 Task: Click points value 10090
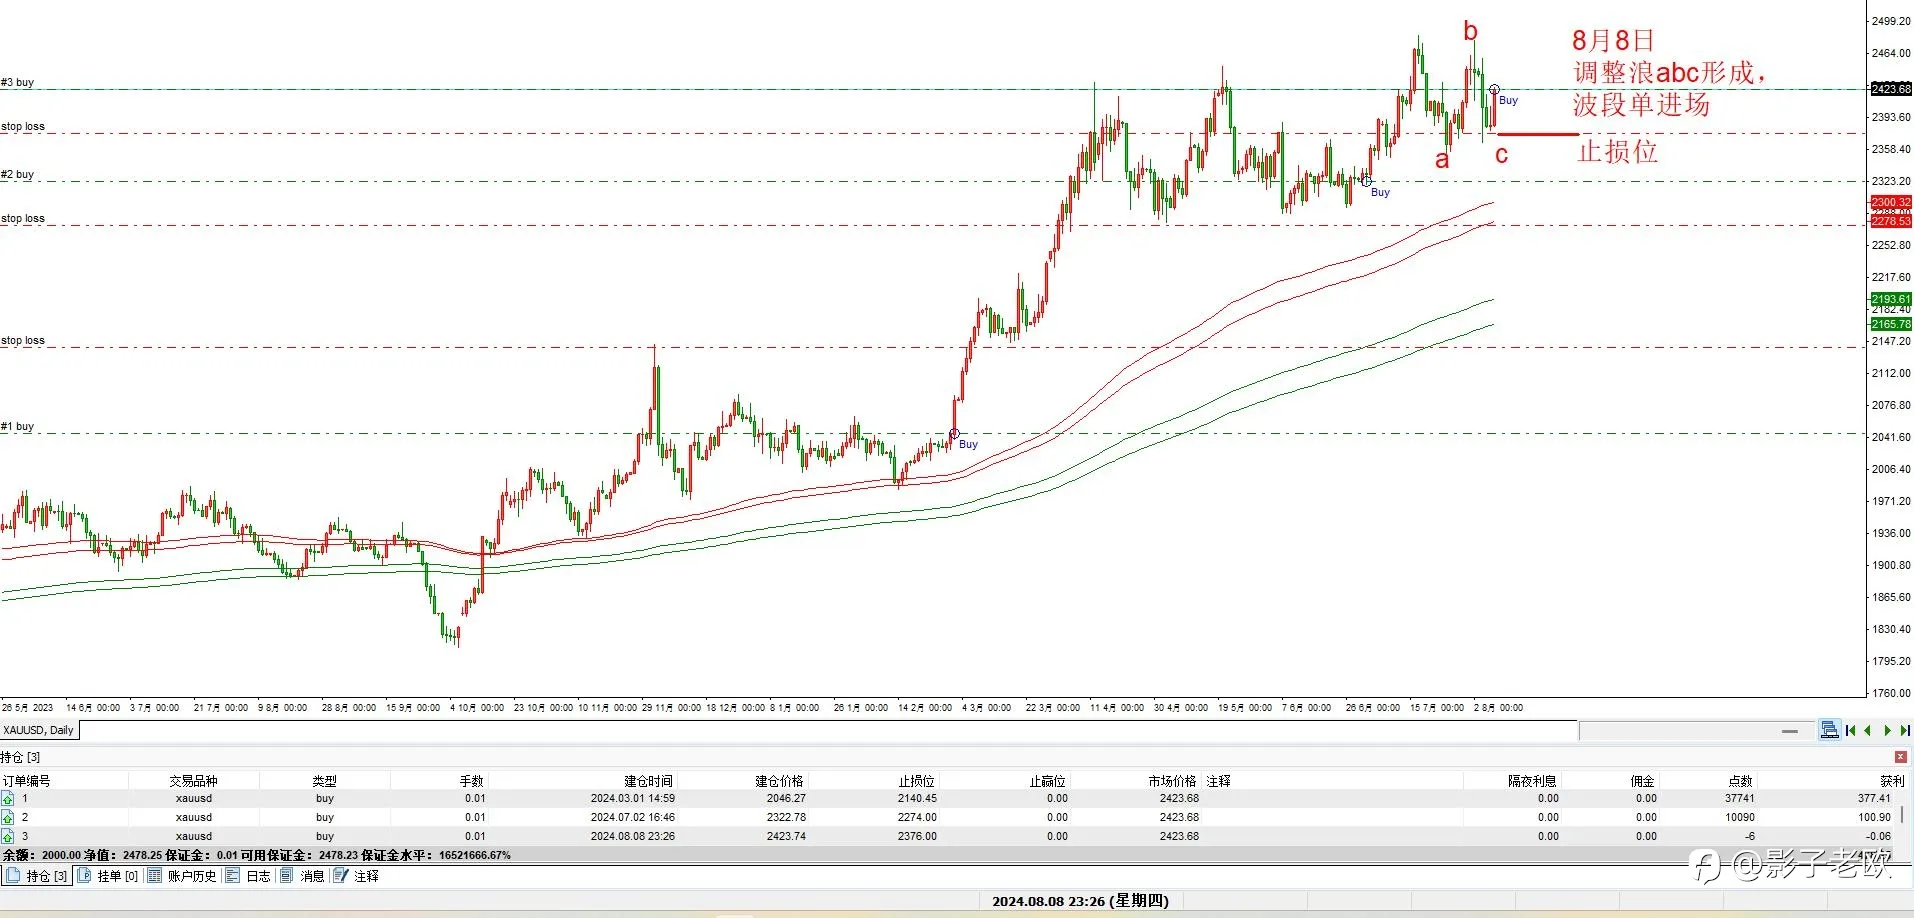[x=1739, y=817]
